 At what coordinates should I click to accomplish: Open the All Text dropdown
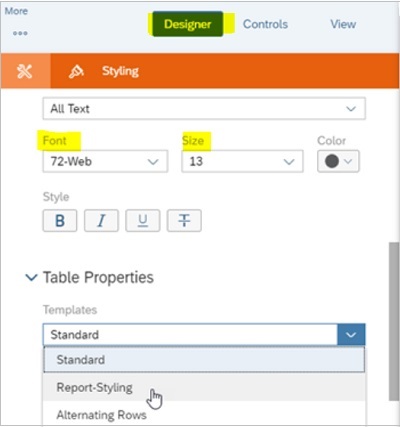click(x=204, y=108)
